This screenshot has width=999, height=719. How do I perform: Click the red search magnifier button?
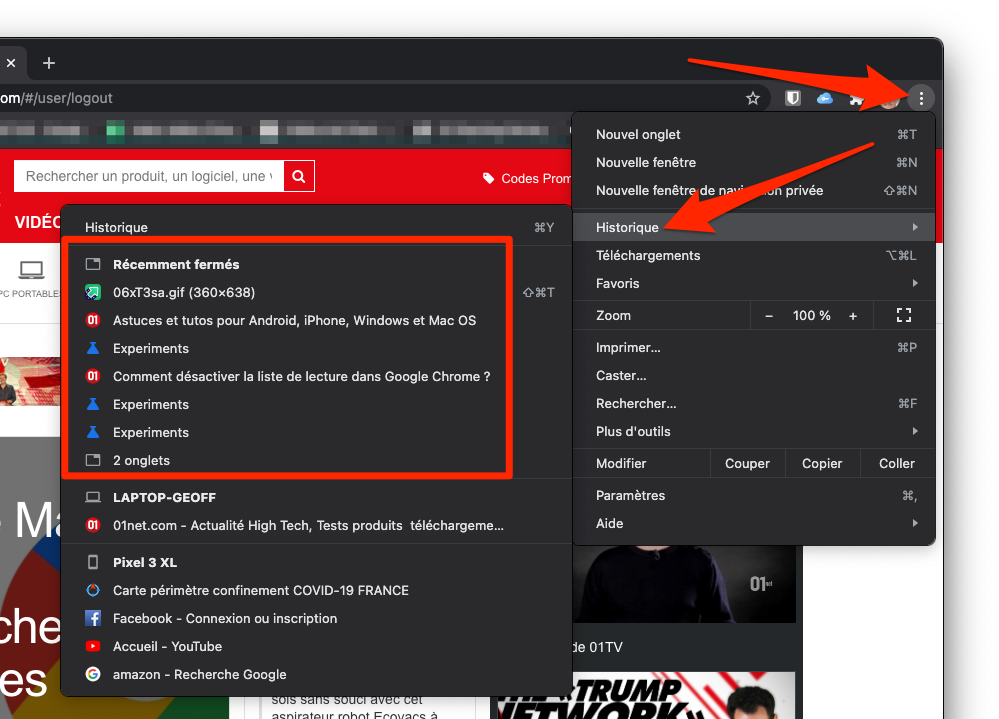(x=299, y=176)
